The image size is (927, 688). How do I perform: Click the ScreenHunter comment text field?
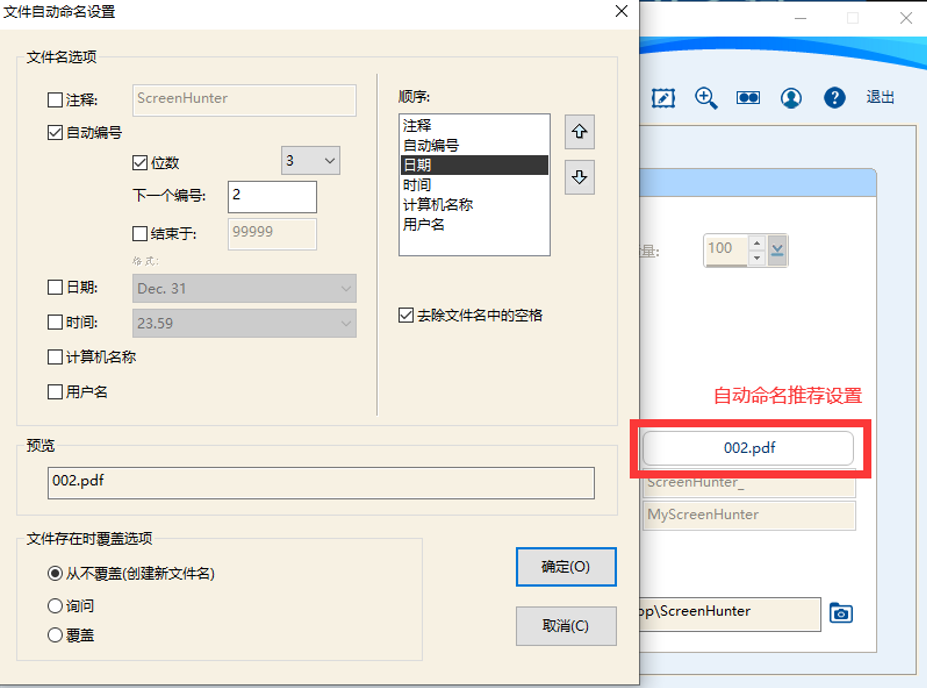[244, 100]
